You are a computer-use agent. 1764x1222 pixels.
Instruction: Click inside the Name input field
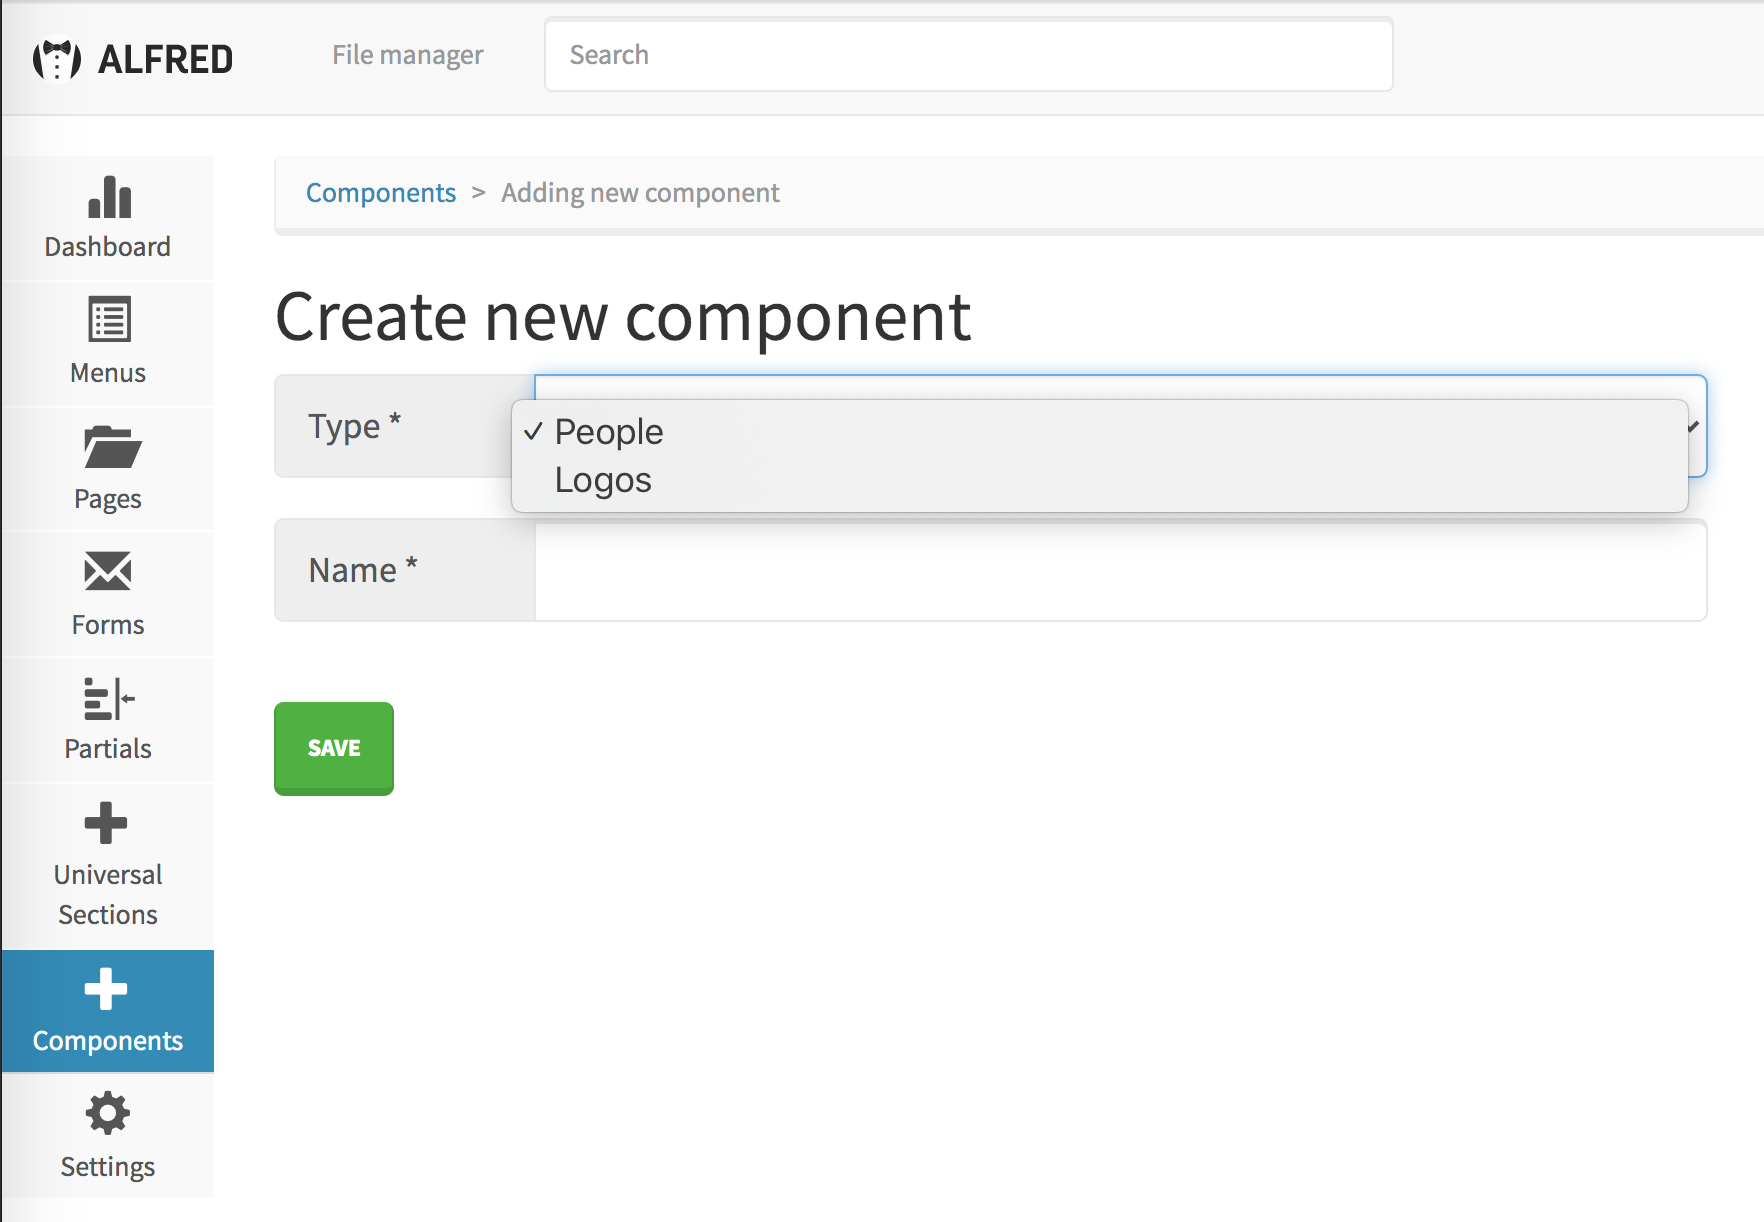click(1120, 570)
